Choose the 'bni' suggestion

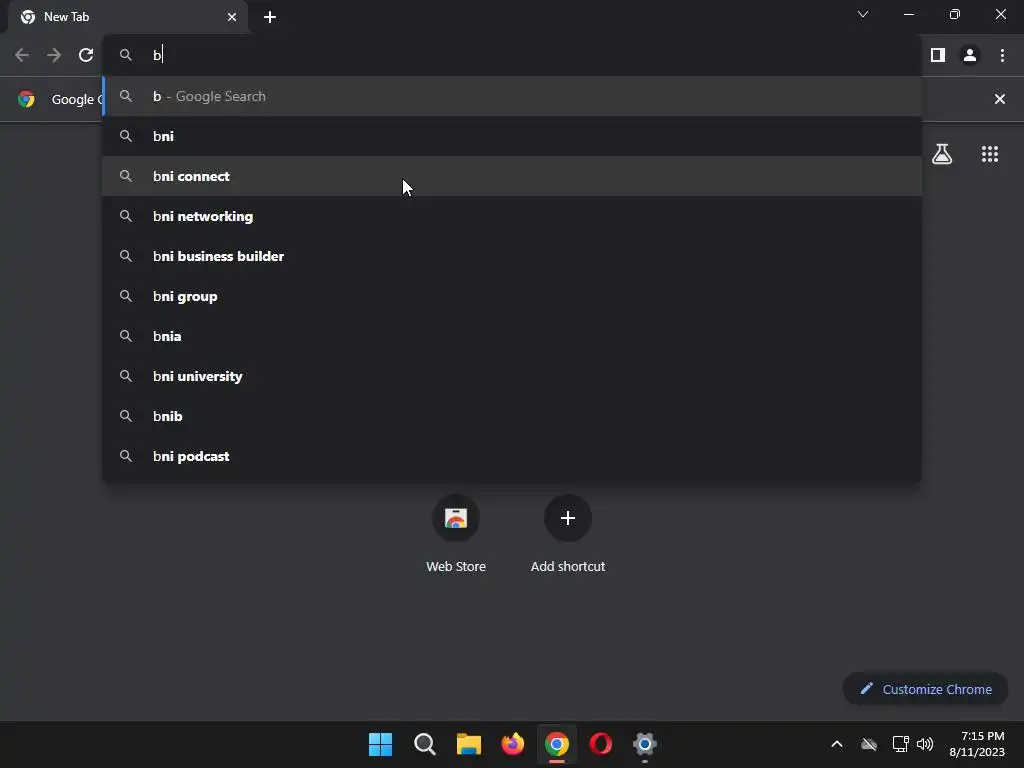tap(512, 136)
